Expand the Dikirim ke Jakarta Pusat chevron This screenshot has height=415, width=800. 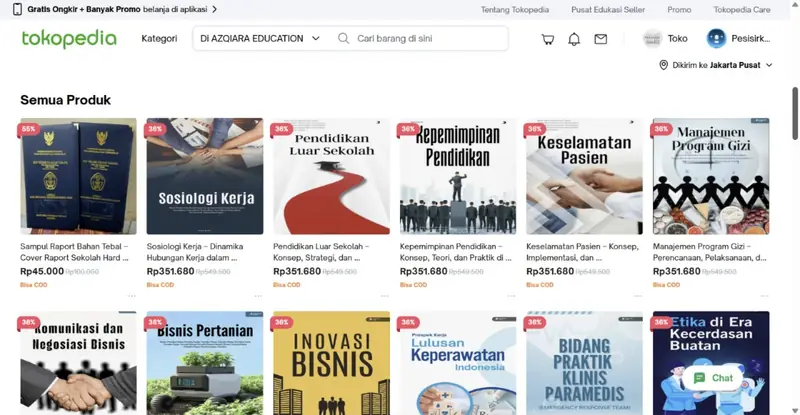pos(769,65)
